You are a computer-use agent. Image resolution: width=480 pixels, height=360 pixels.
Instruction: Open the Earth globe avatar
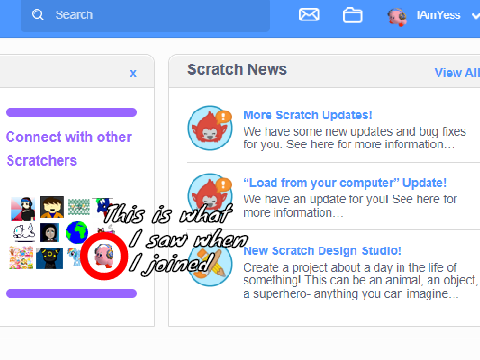click(77, 232)
